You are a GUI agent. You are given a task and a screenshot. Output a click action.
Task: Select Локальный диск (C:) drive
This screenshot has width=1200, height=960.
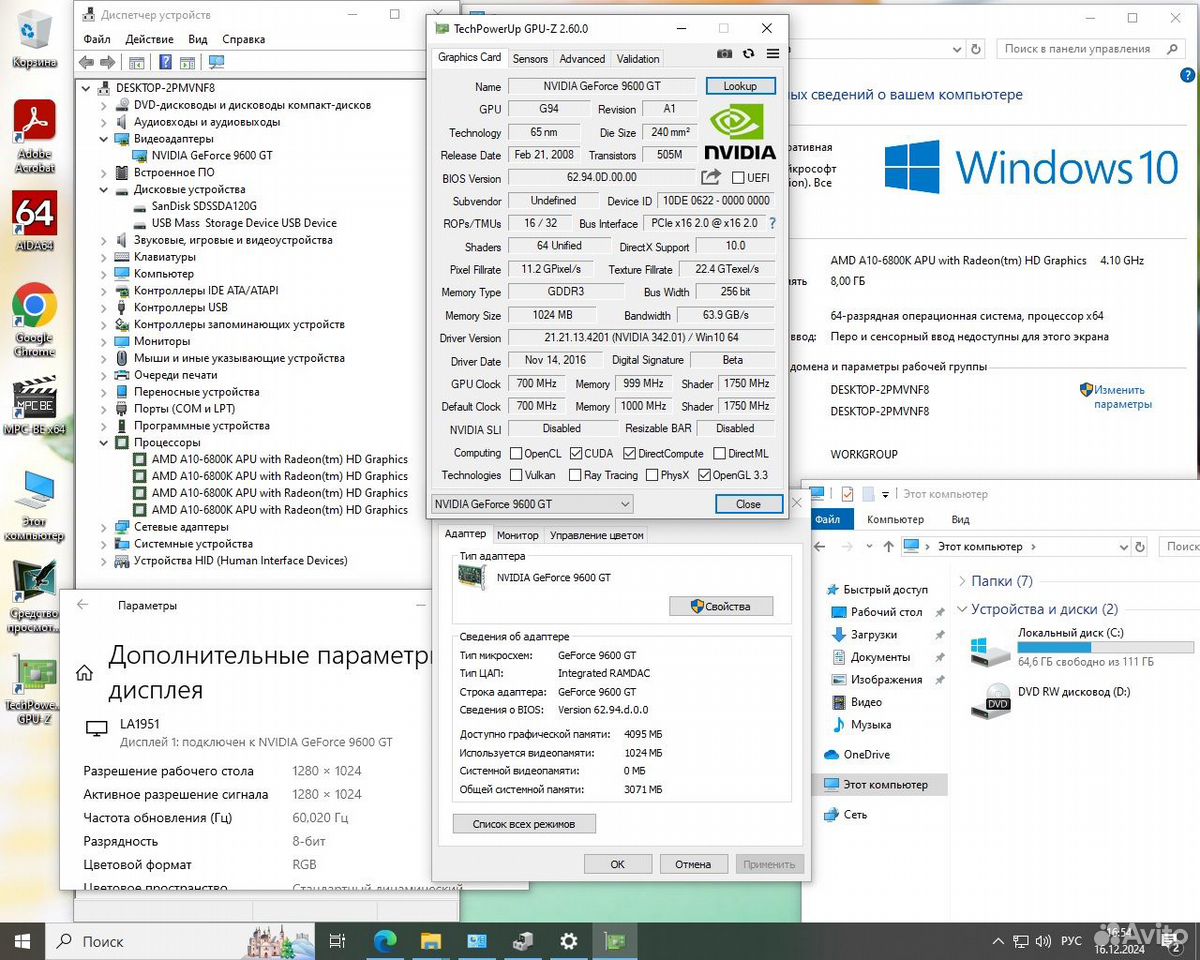(1082, 647)
